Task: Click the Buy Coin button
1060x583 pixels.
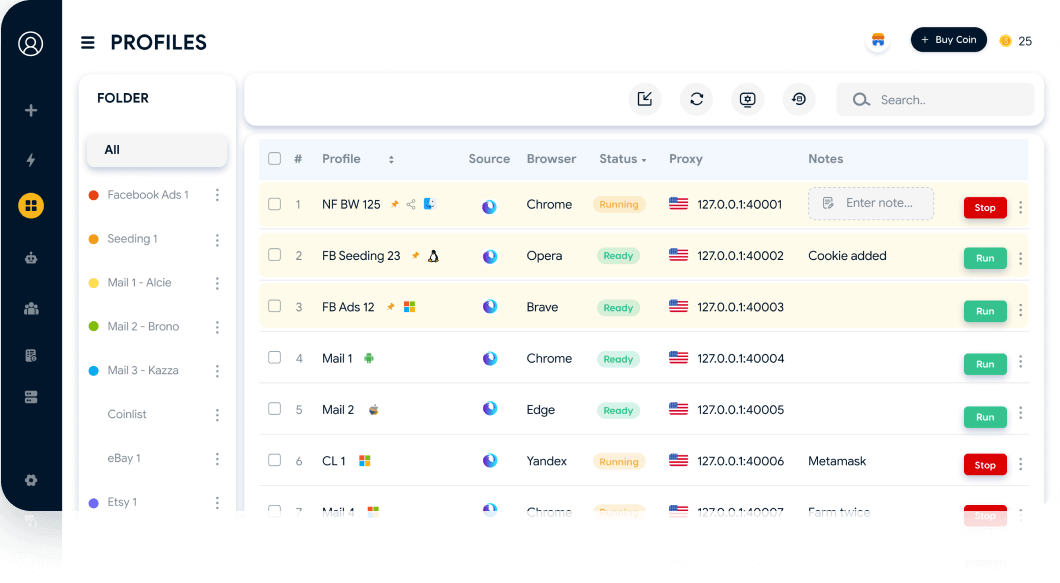Action: point(948,40)
